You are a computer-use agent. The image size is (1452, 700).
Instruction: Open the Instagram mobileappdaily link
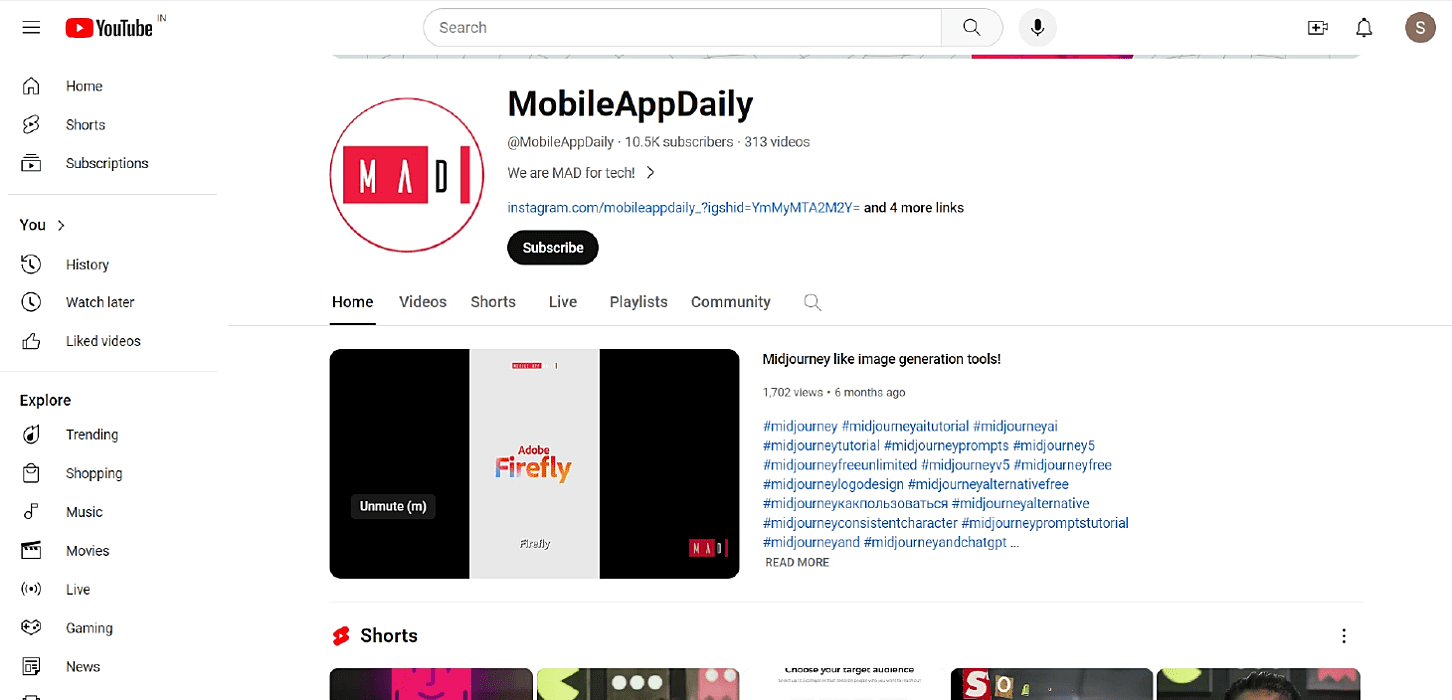coord(684,208)
